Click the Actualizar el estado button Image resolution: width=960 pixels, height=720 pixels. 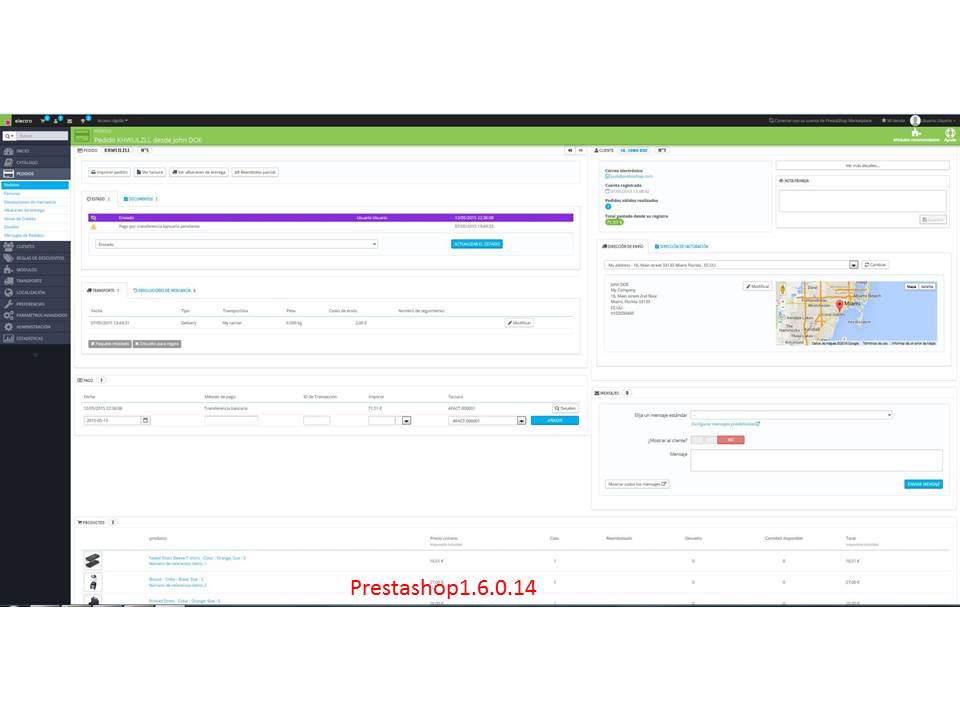coord(477,244)
